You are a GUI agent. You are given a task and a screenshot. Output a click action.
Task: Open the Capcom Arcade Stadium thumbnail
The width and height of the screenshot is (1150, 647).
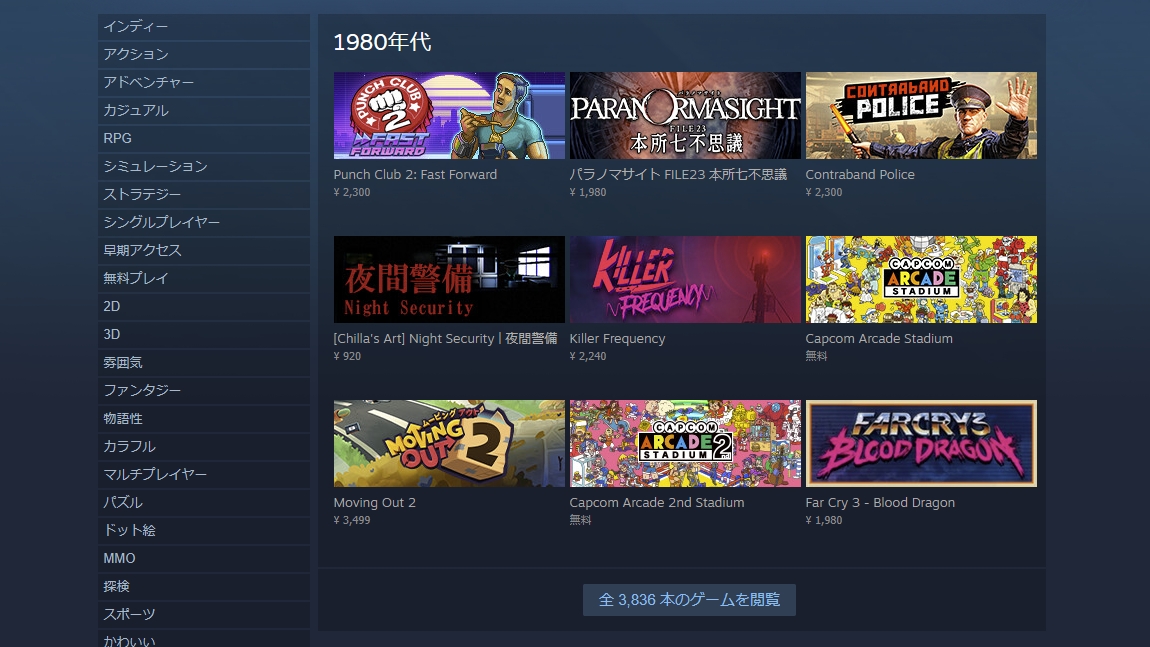pyautogui.click(x=921, y=279)
